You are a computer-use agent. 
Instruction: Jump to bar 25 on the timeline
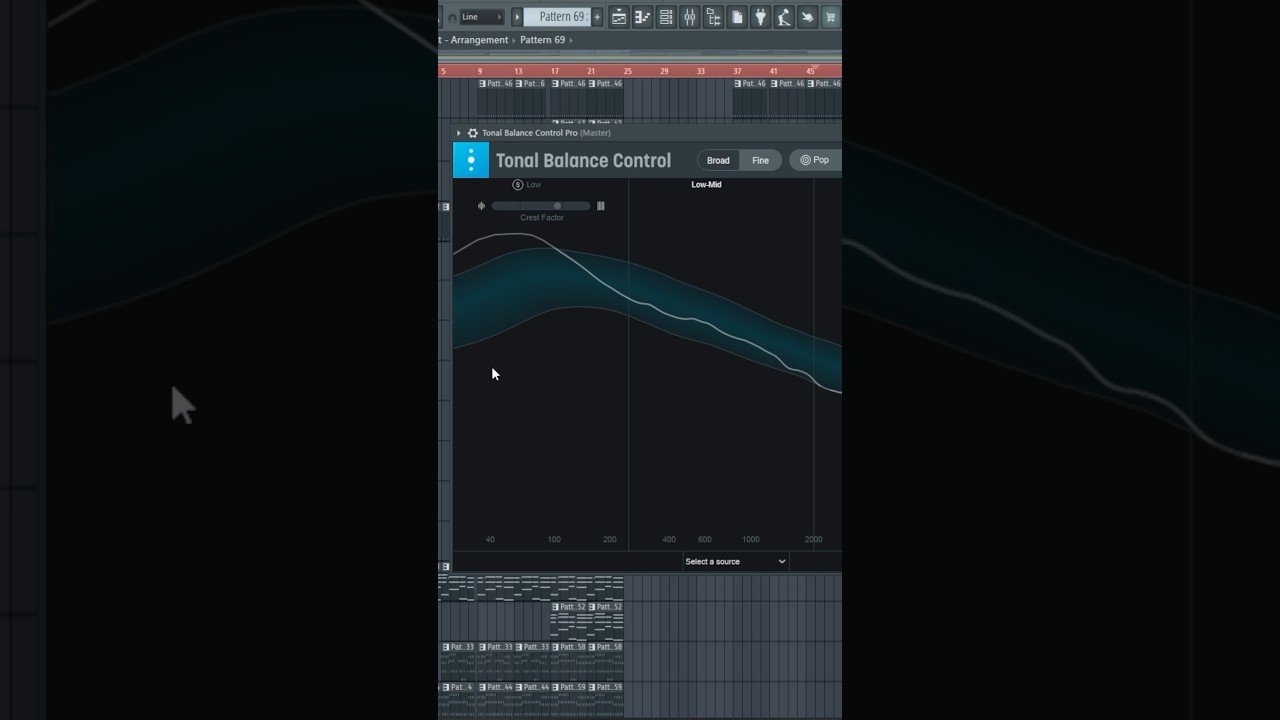click(x=628, y=71)
